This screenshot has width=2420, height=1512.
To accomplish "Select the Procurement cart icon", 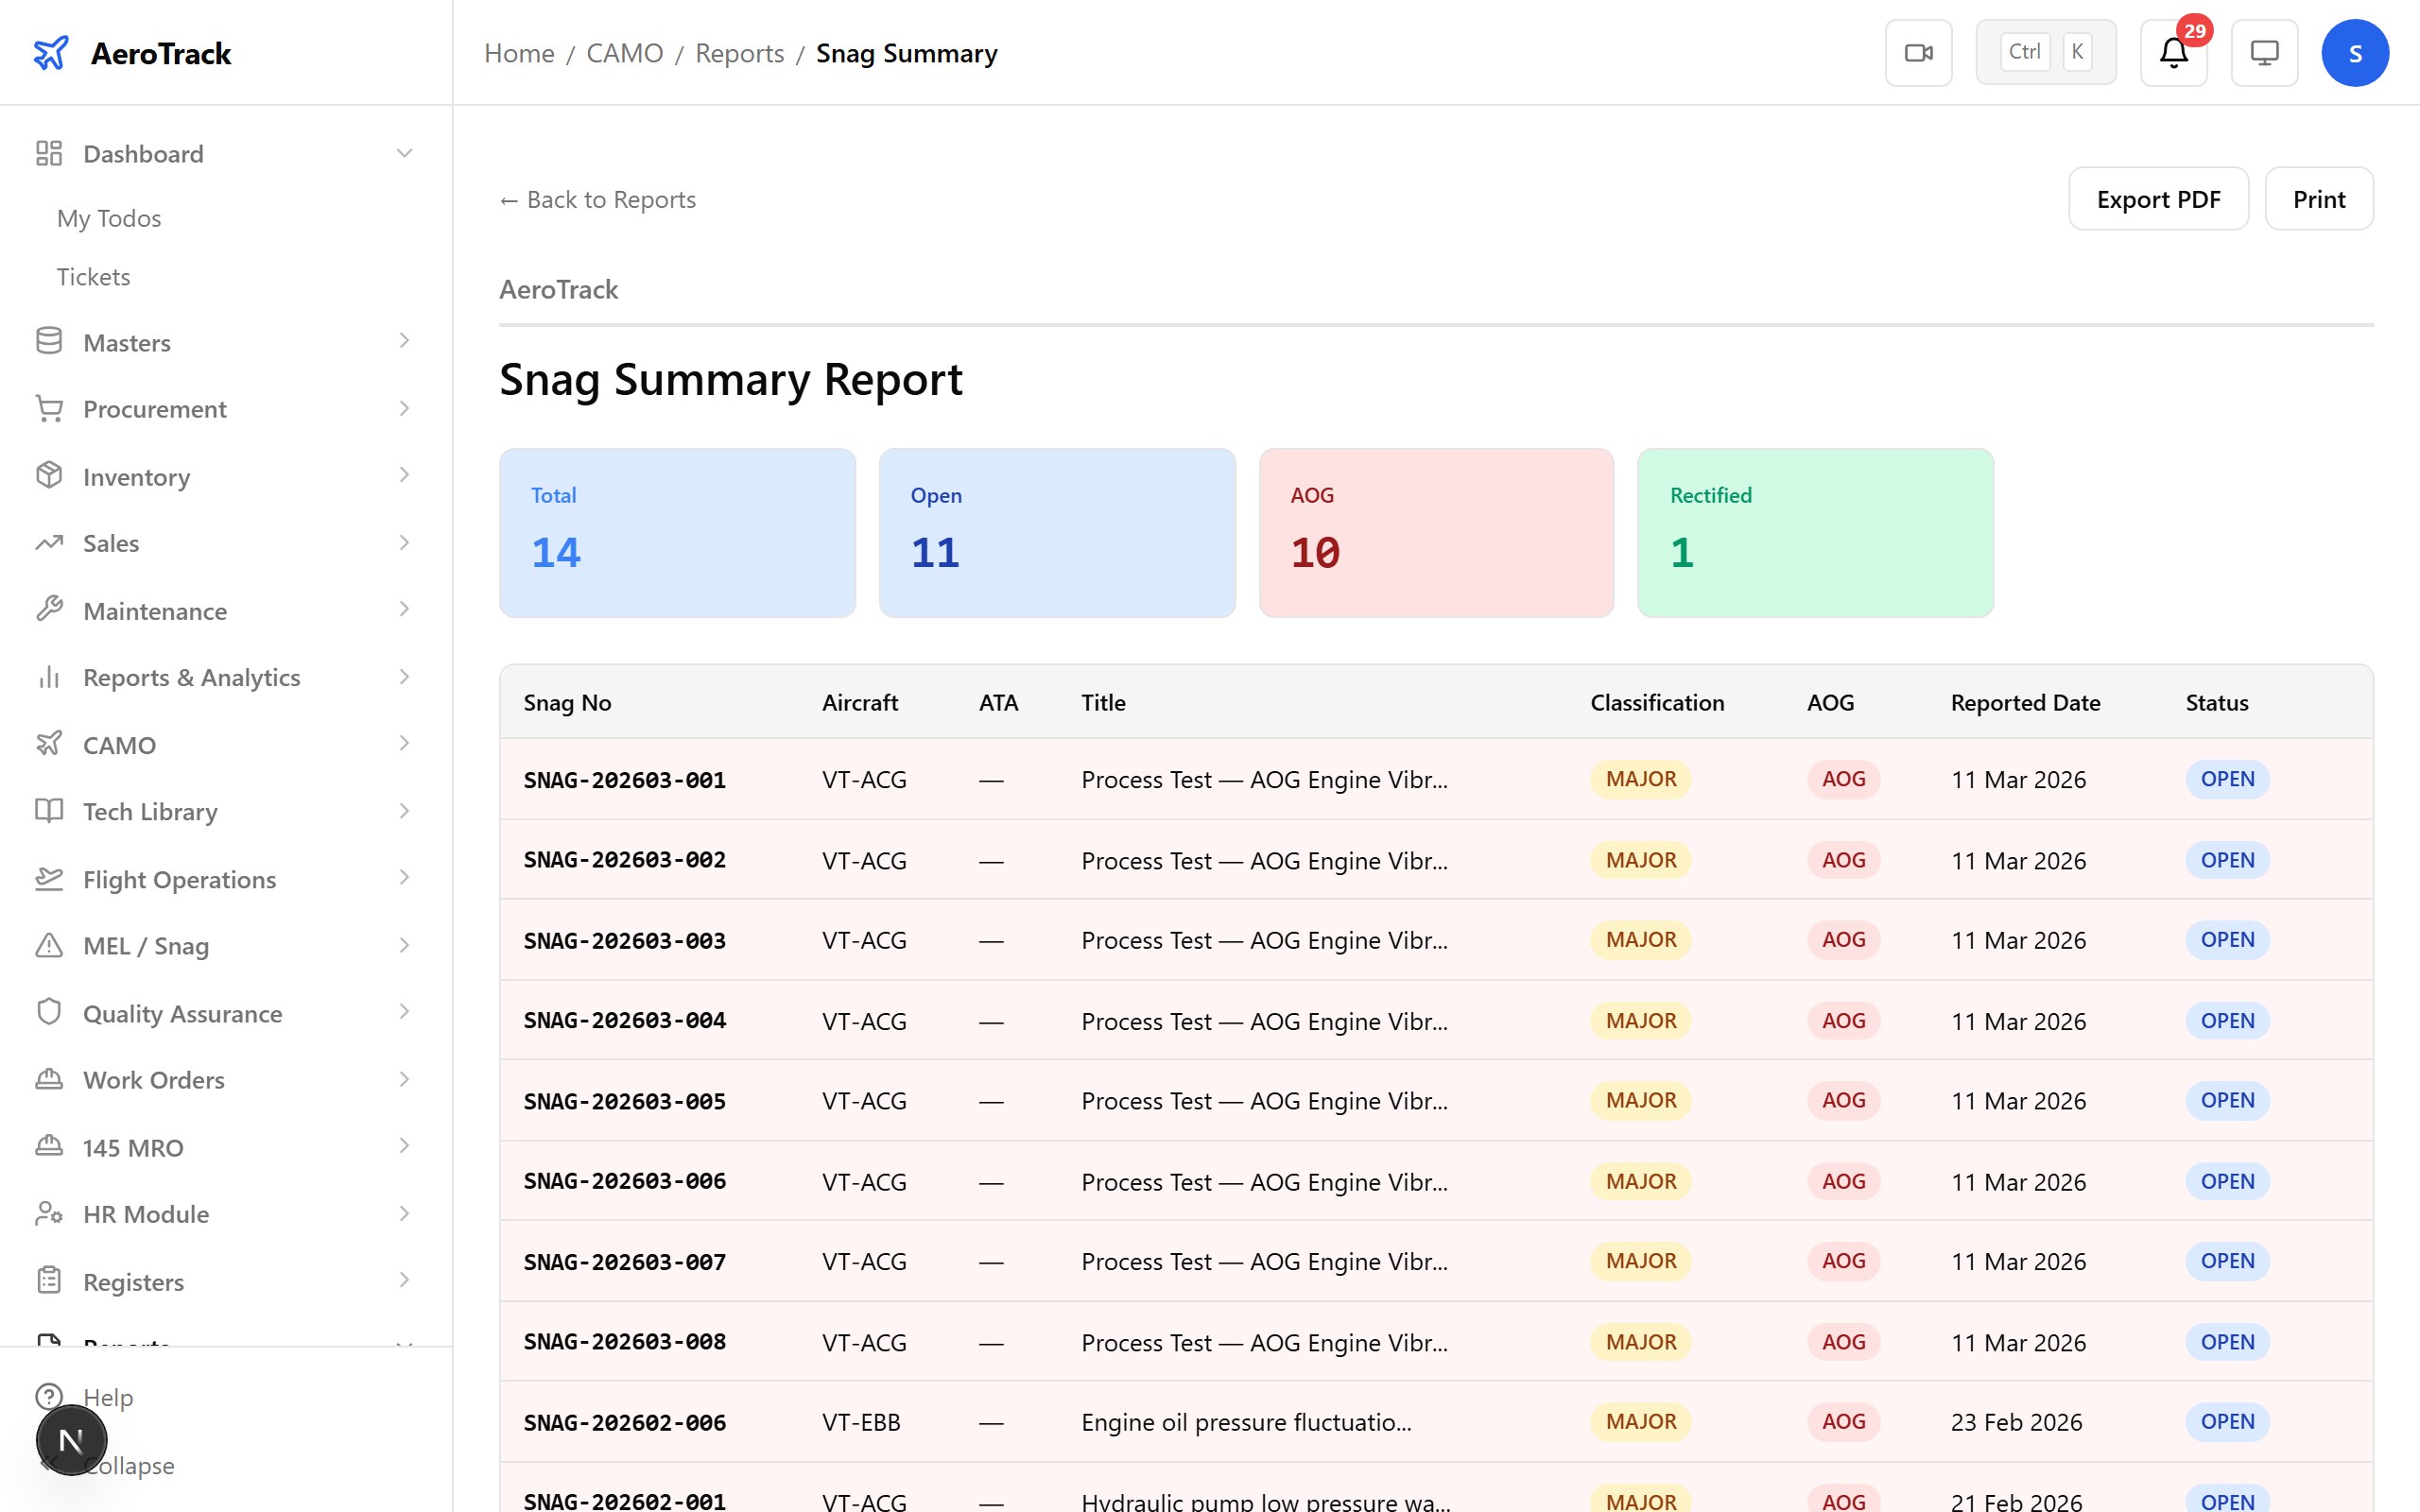I will point(49,408).
